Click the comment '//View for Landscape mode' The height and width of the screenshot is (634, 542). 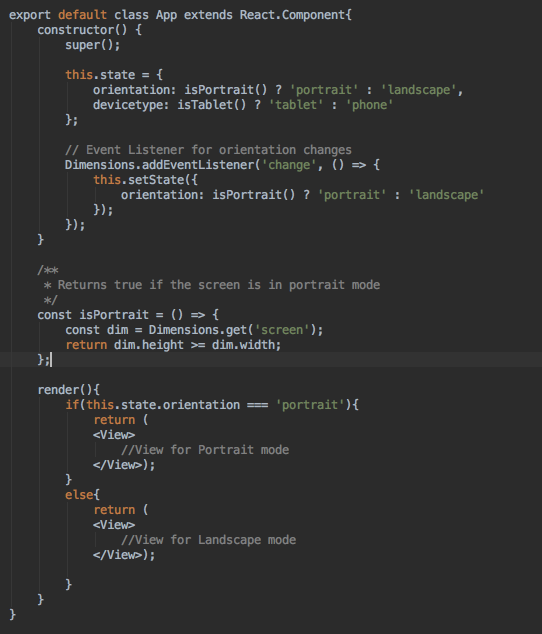pyautogui.click(x=209, y=540)
